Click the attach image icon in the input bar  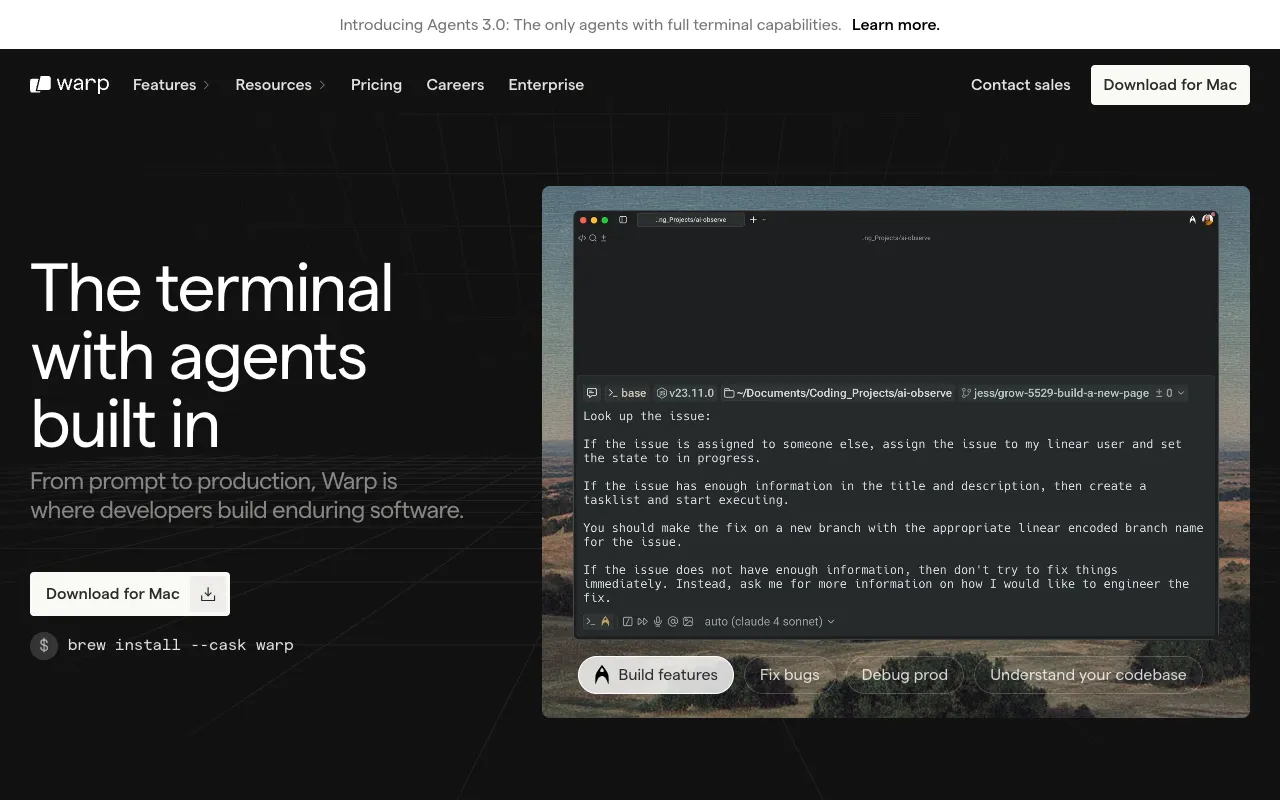(x=688, y=621)
